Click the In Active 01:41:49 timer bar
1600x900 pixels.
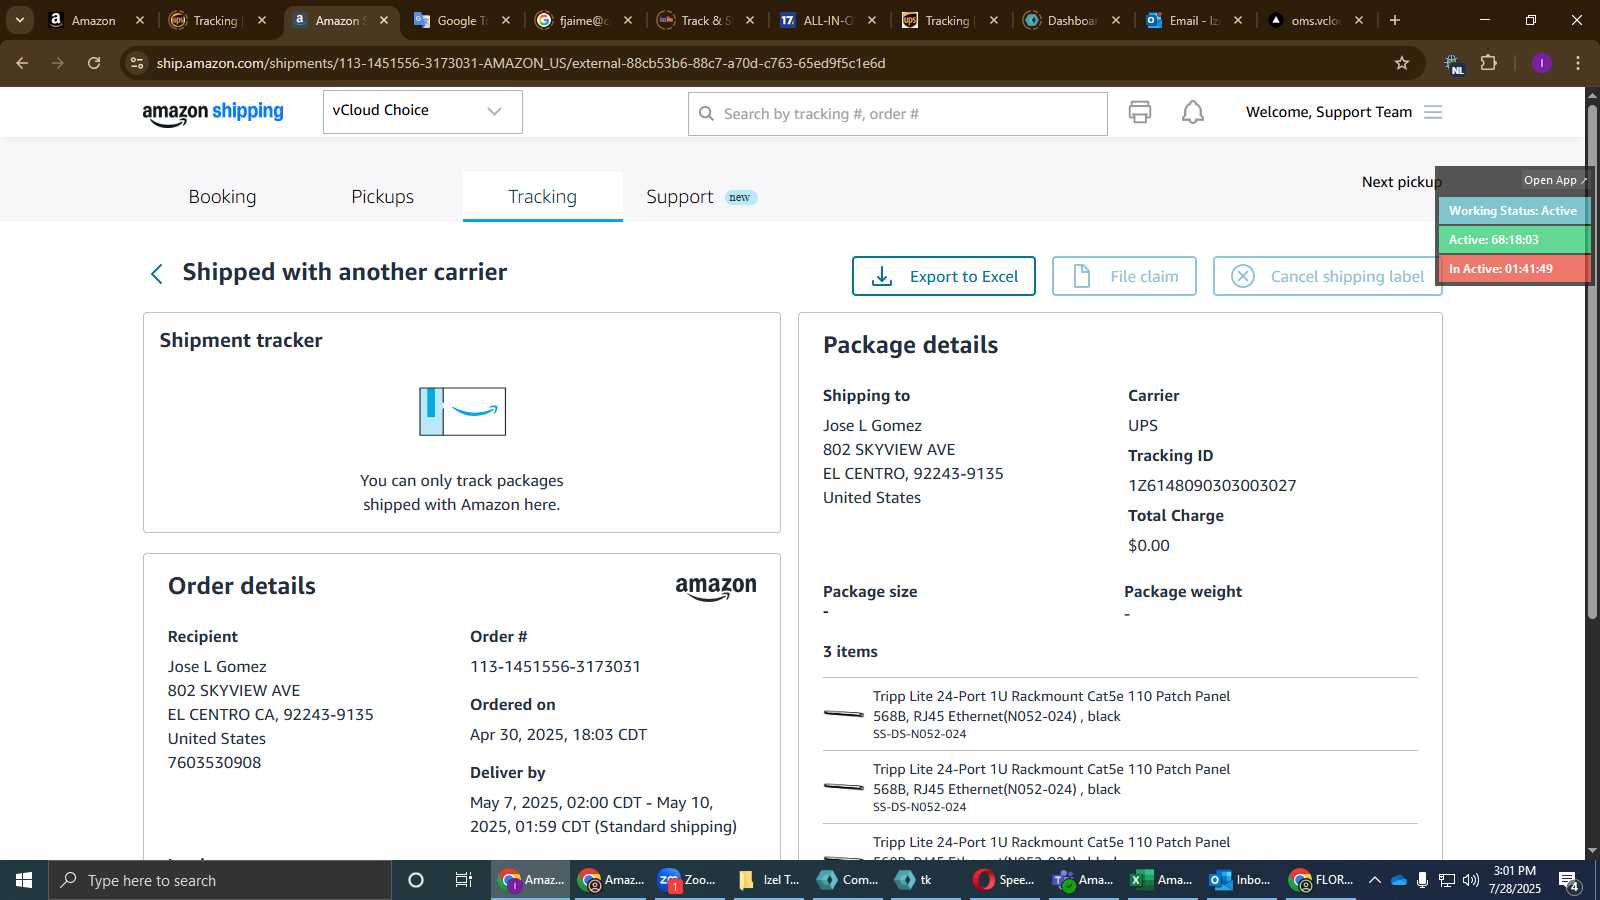pos(1513,269)
